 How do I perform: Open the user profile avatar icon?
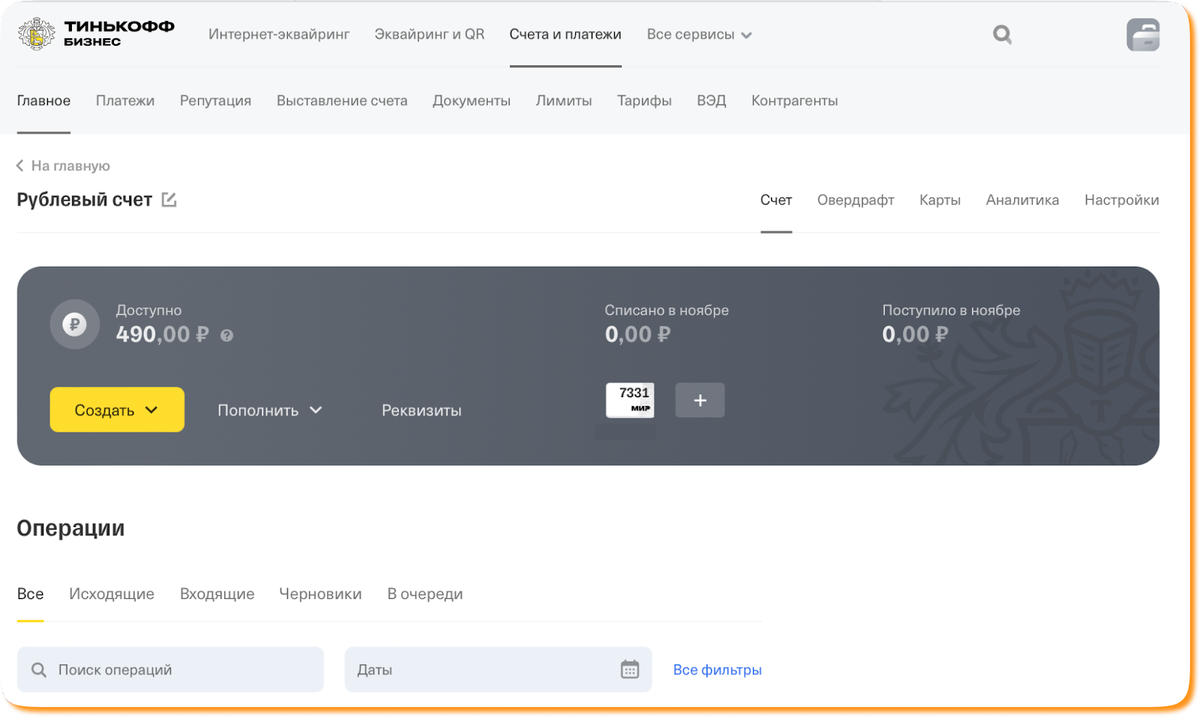point(1143,35)
